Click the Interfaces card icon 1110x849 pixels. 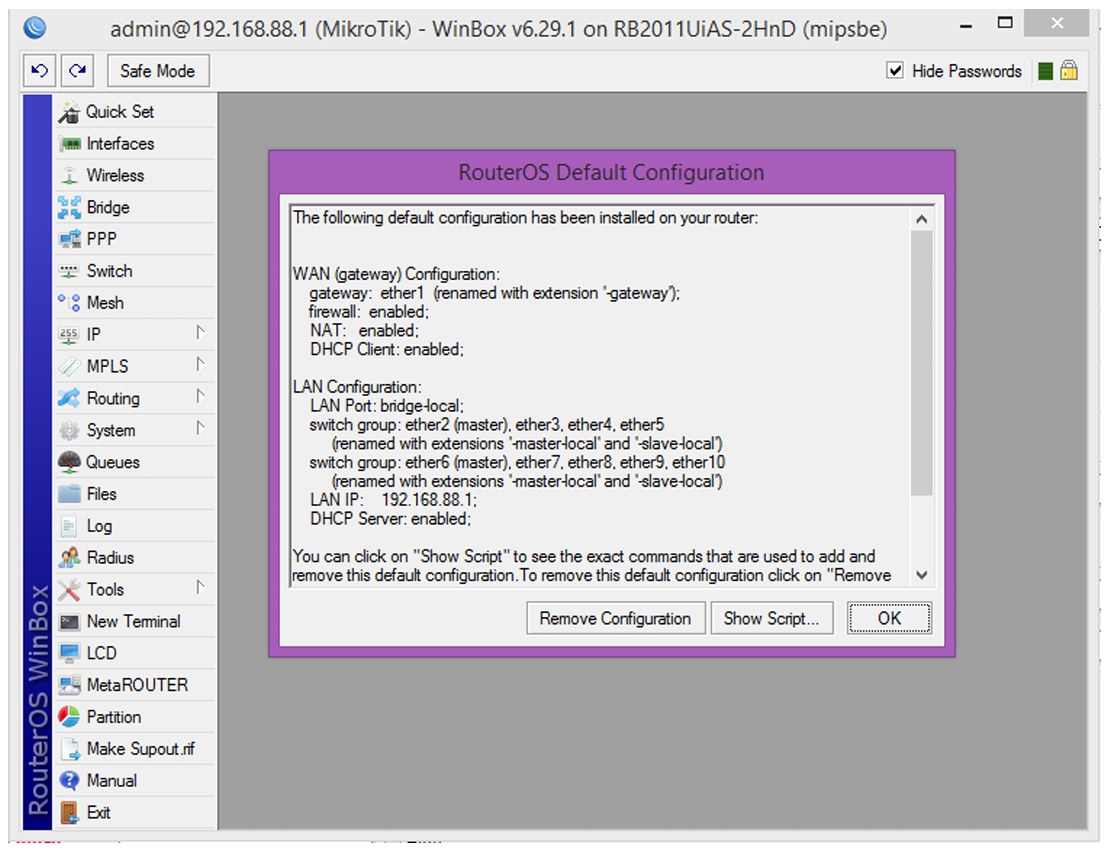(x=69, y=144)
